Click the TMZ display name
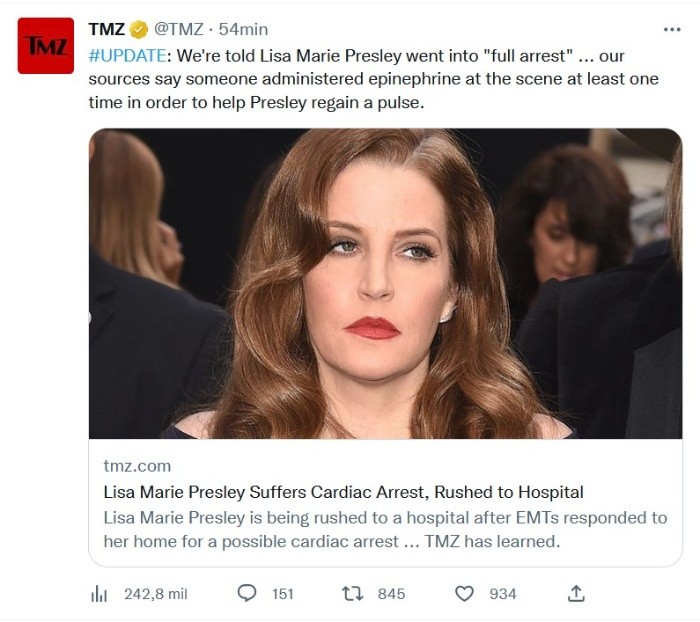 point(106,29)
